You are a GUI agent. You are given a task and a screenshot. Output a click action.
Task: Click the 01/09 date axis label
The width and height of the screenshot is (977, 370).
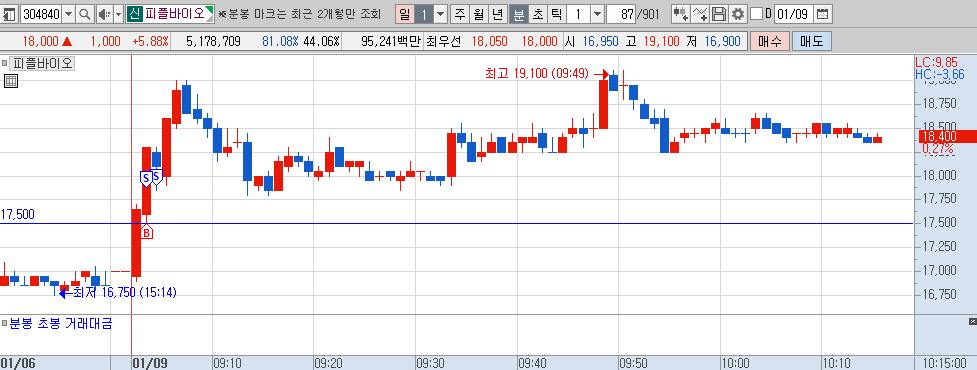click(149, 363)
